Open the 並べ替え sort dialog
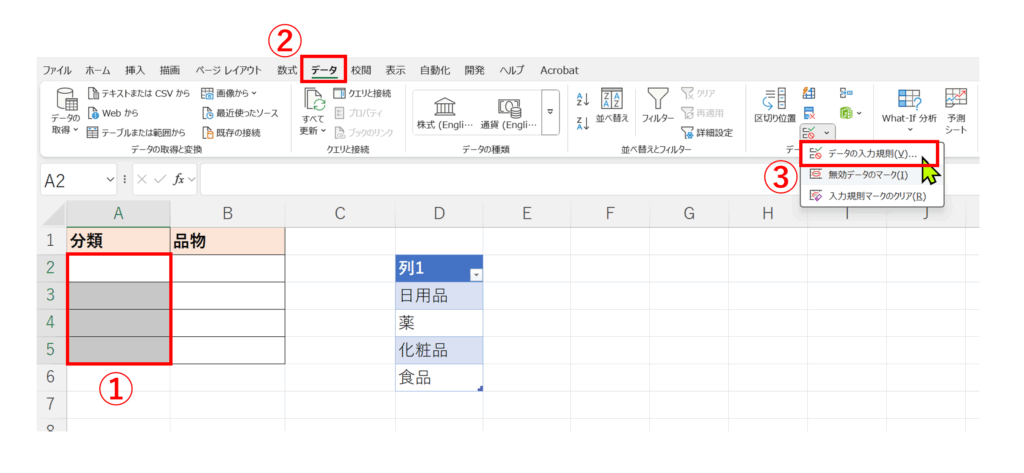The height and width of the screenshot is (473, 1024). point(611,105)
